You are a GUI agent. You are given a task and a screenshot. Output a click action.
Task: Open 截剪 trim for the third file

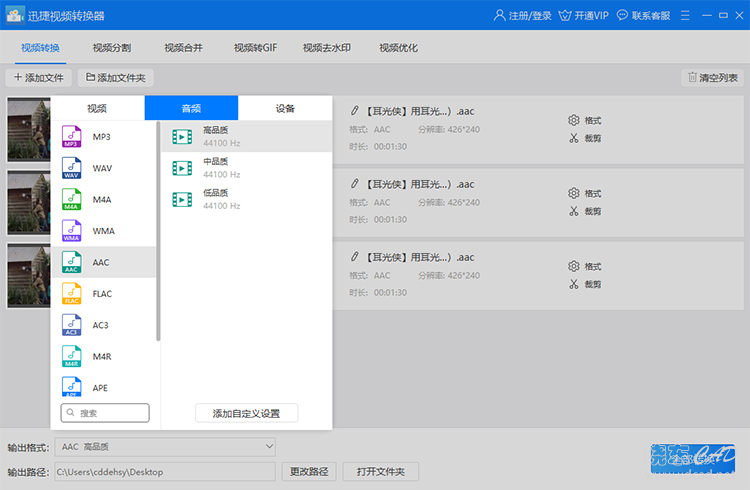(585, 284)
